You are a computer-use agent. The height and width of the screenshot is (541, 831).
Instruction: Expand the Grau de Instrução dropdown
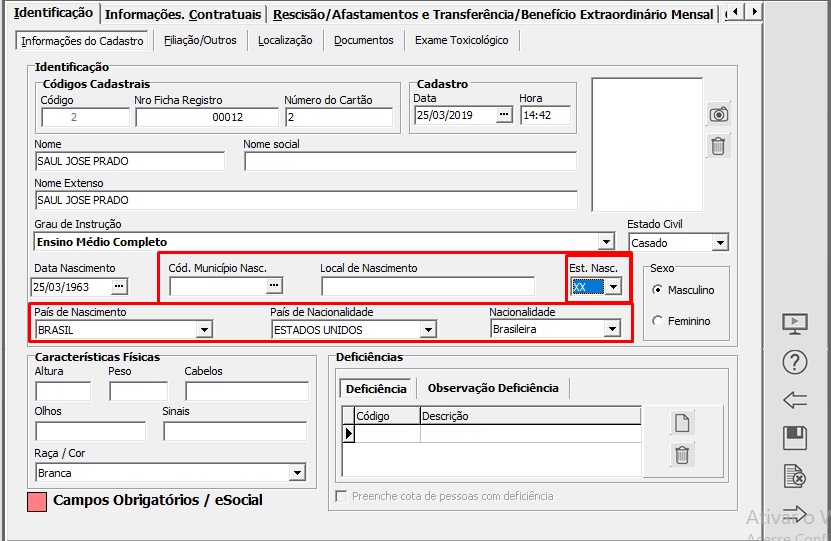(x=606, y=242)
